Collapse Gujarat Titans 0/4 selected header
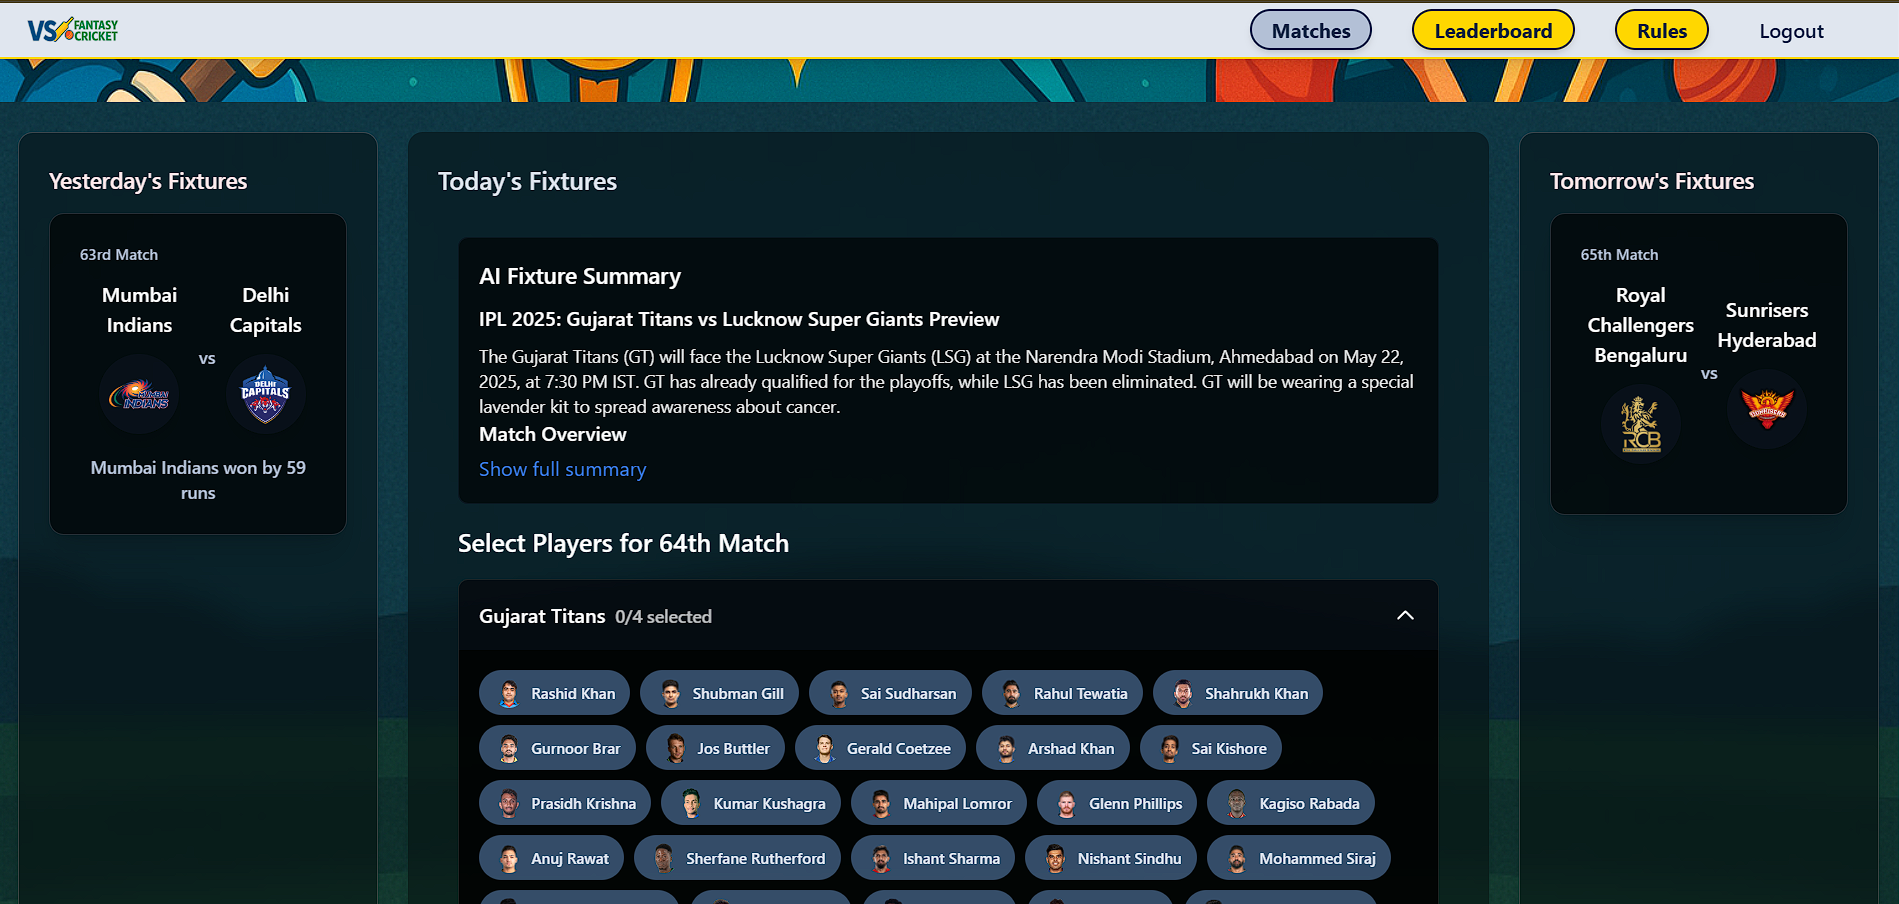Image resolution: width=1899 pixels, height=904 pixels. coord(595,616)
